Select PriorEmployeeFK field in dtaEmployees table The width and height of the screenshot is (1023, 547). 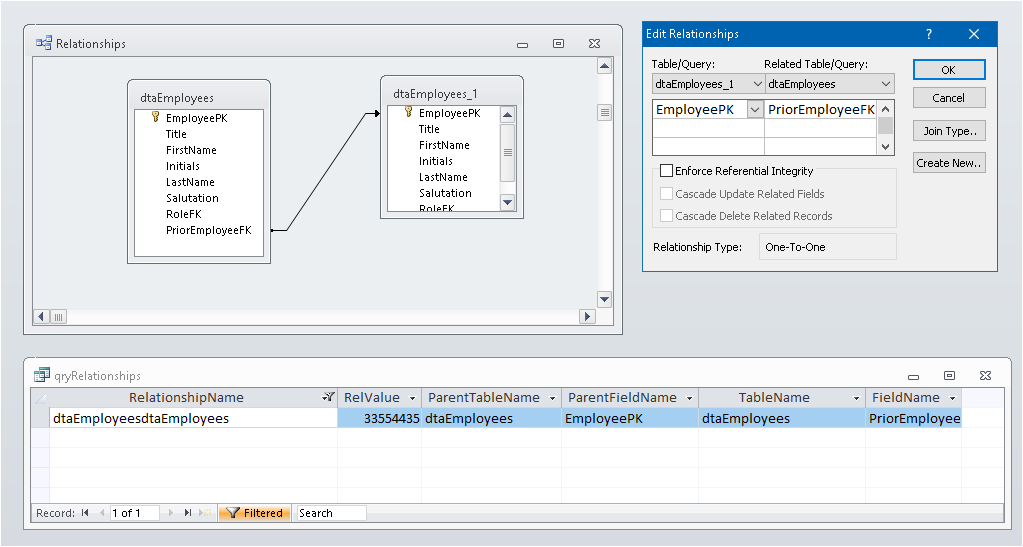click(x=209, y=230)
